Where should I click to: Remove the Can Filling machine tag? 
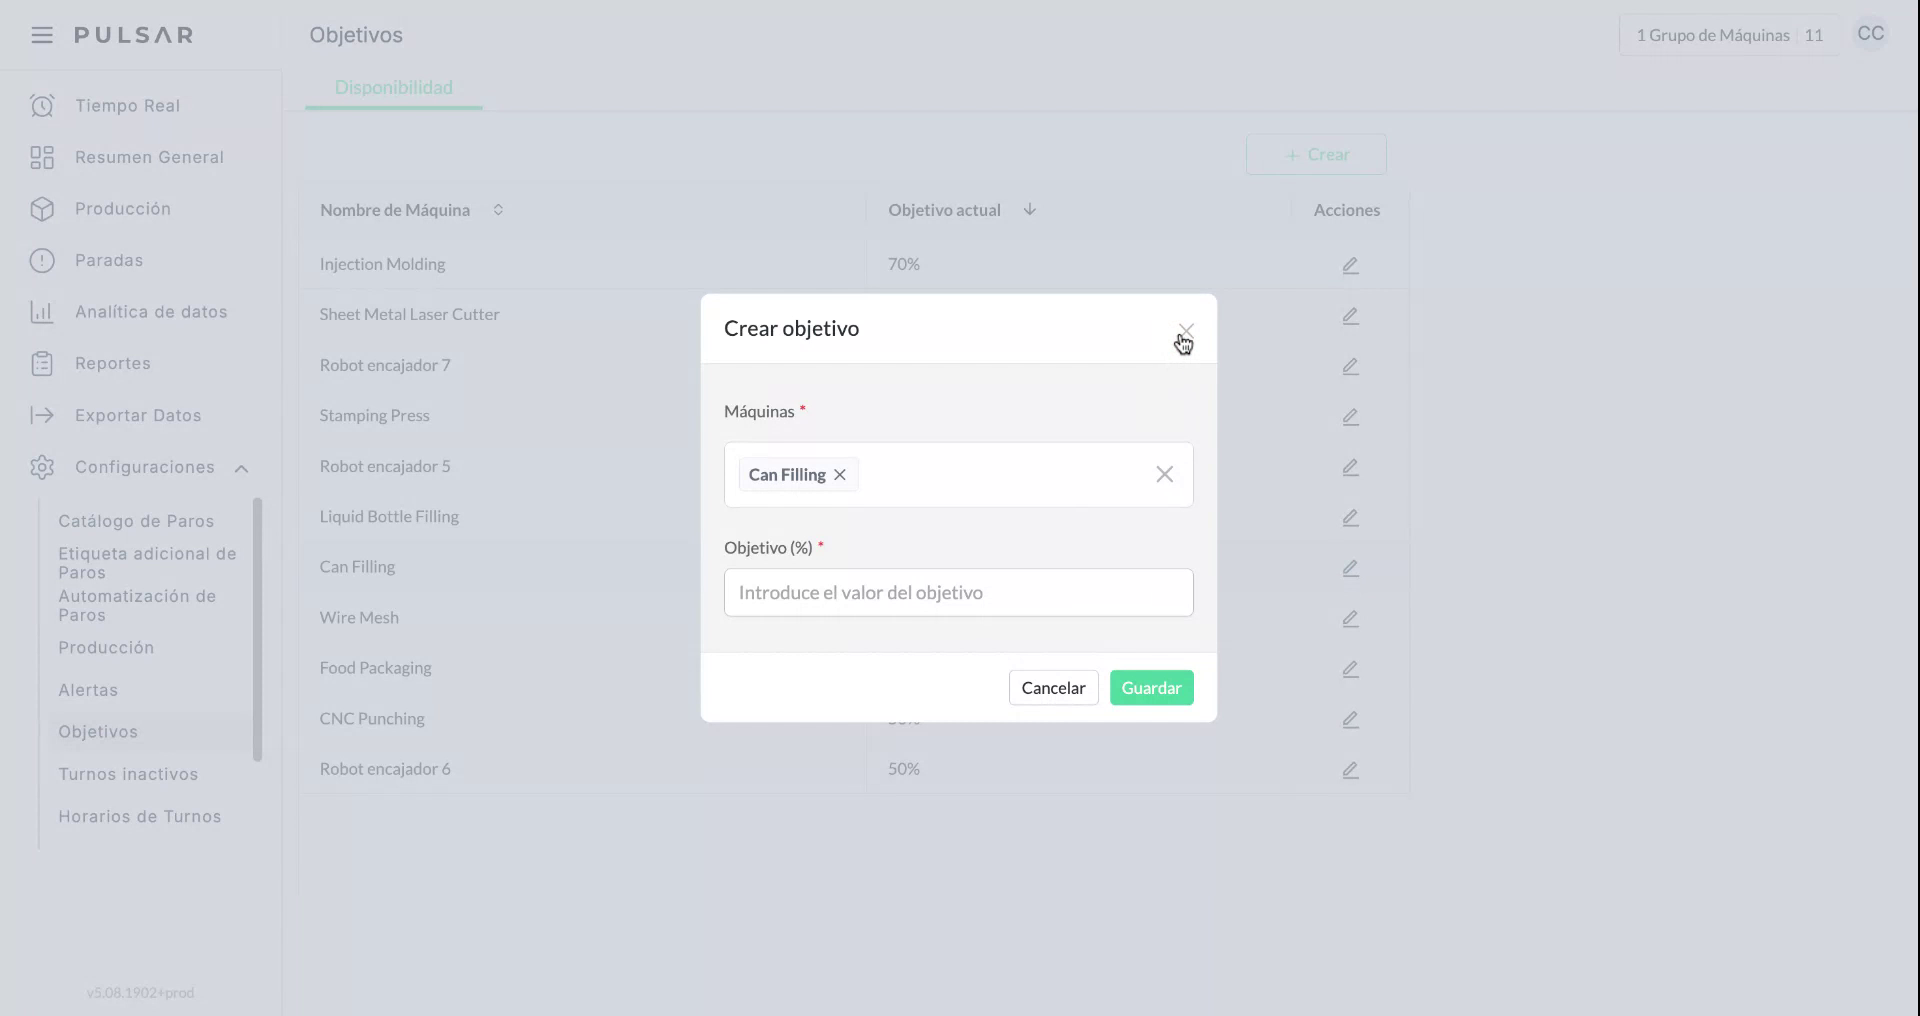[840, 474]
